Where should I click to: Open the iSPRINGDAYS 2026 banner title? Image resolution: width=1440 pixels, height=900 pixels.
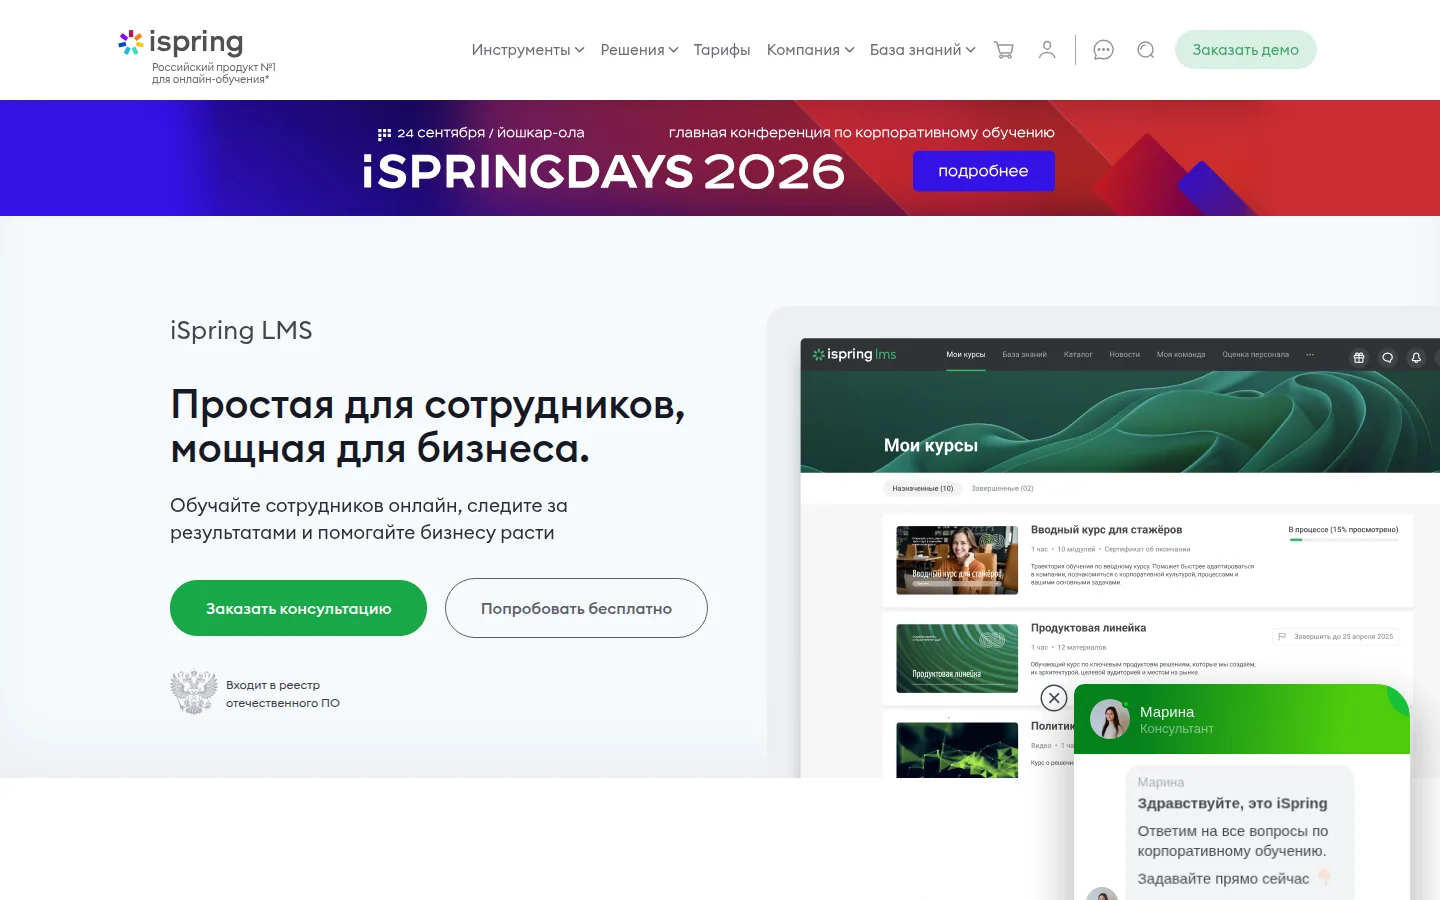(603, 172)
